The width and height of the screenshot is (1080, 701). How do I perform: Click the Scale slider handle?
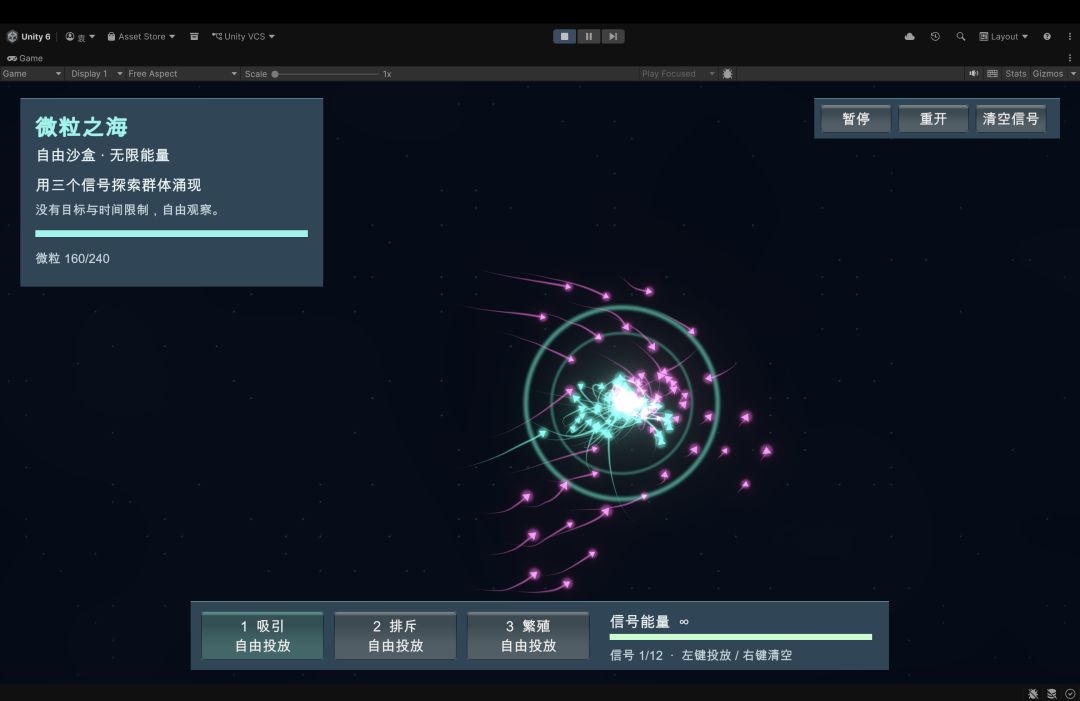click(x=275, y=74)
